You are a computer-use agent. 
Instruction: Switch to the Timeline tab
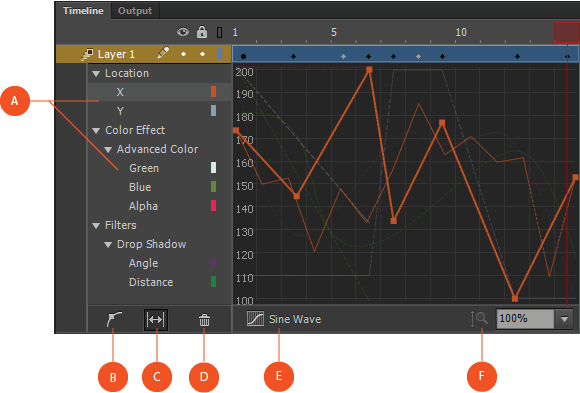(x=83, y=10)
